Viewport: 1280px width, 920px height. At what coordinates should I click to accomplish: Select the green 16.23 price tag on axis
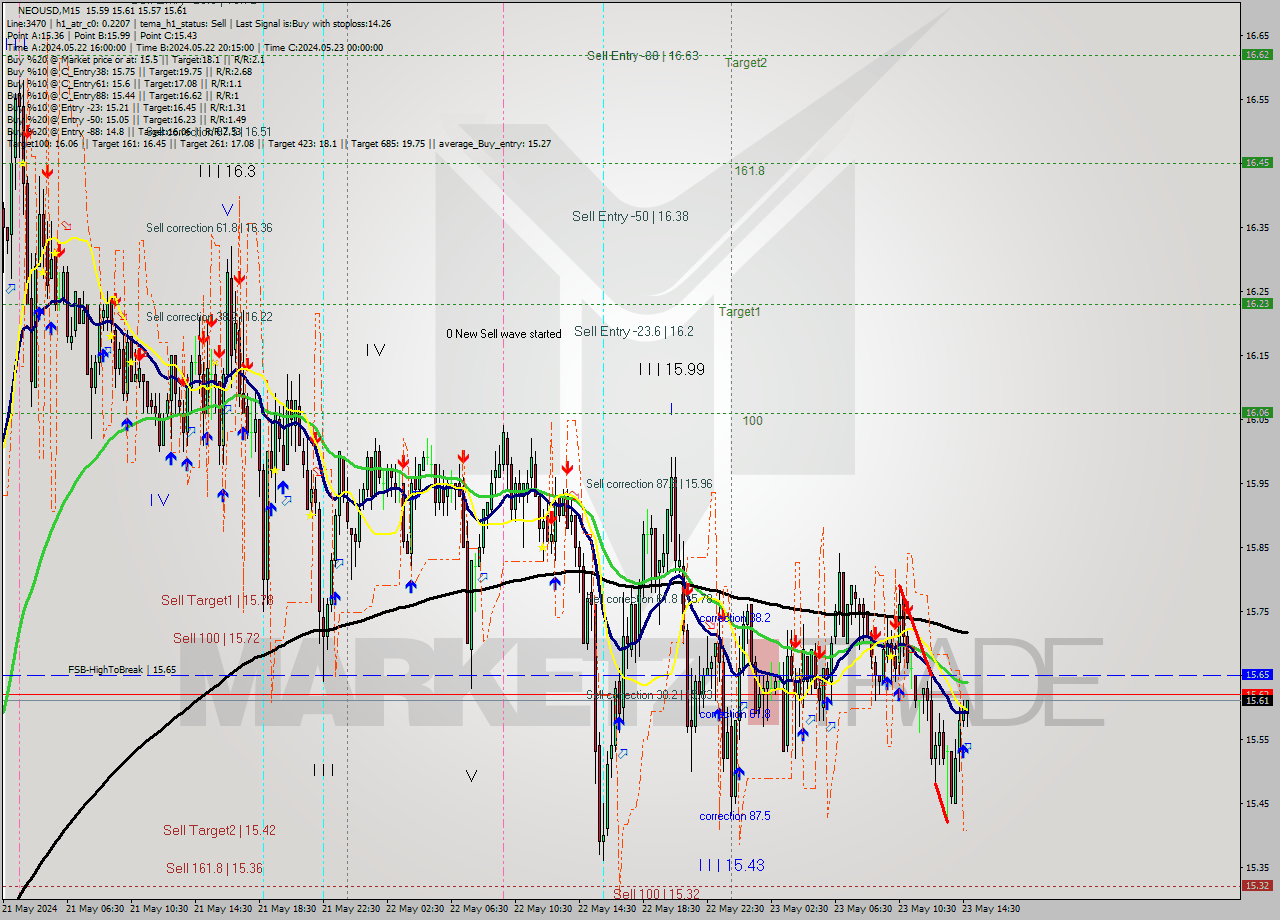1257,304
